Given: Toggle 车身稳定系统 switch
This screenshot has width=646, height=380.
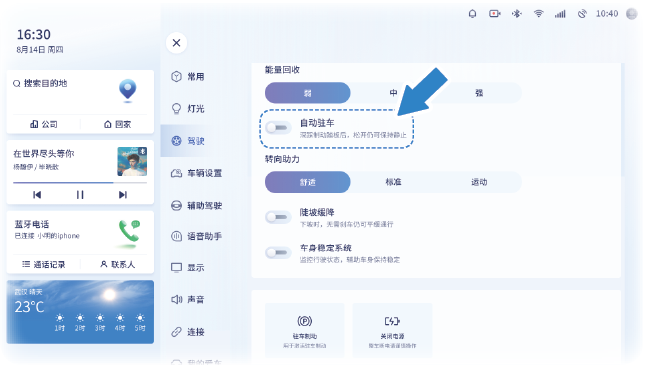Looking at the screenshot, I should point(278,252).
